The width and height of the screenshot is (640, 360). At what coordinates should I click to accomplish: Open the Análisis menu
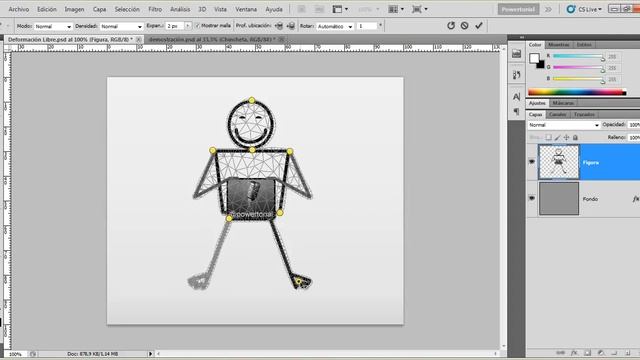coord(180,9)
